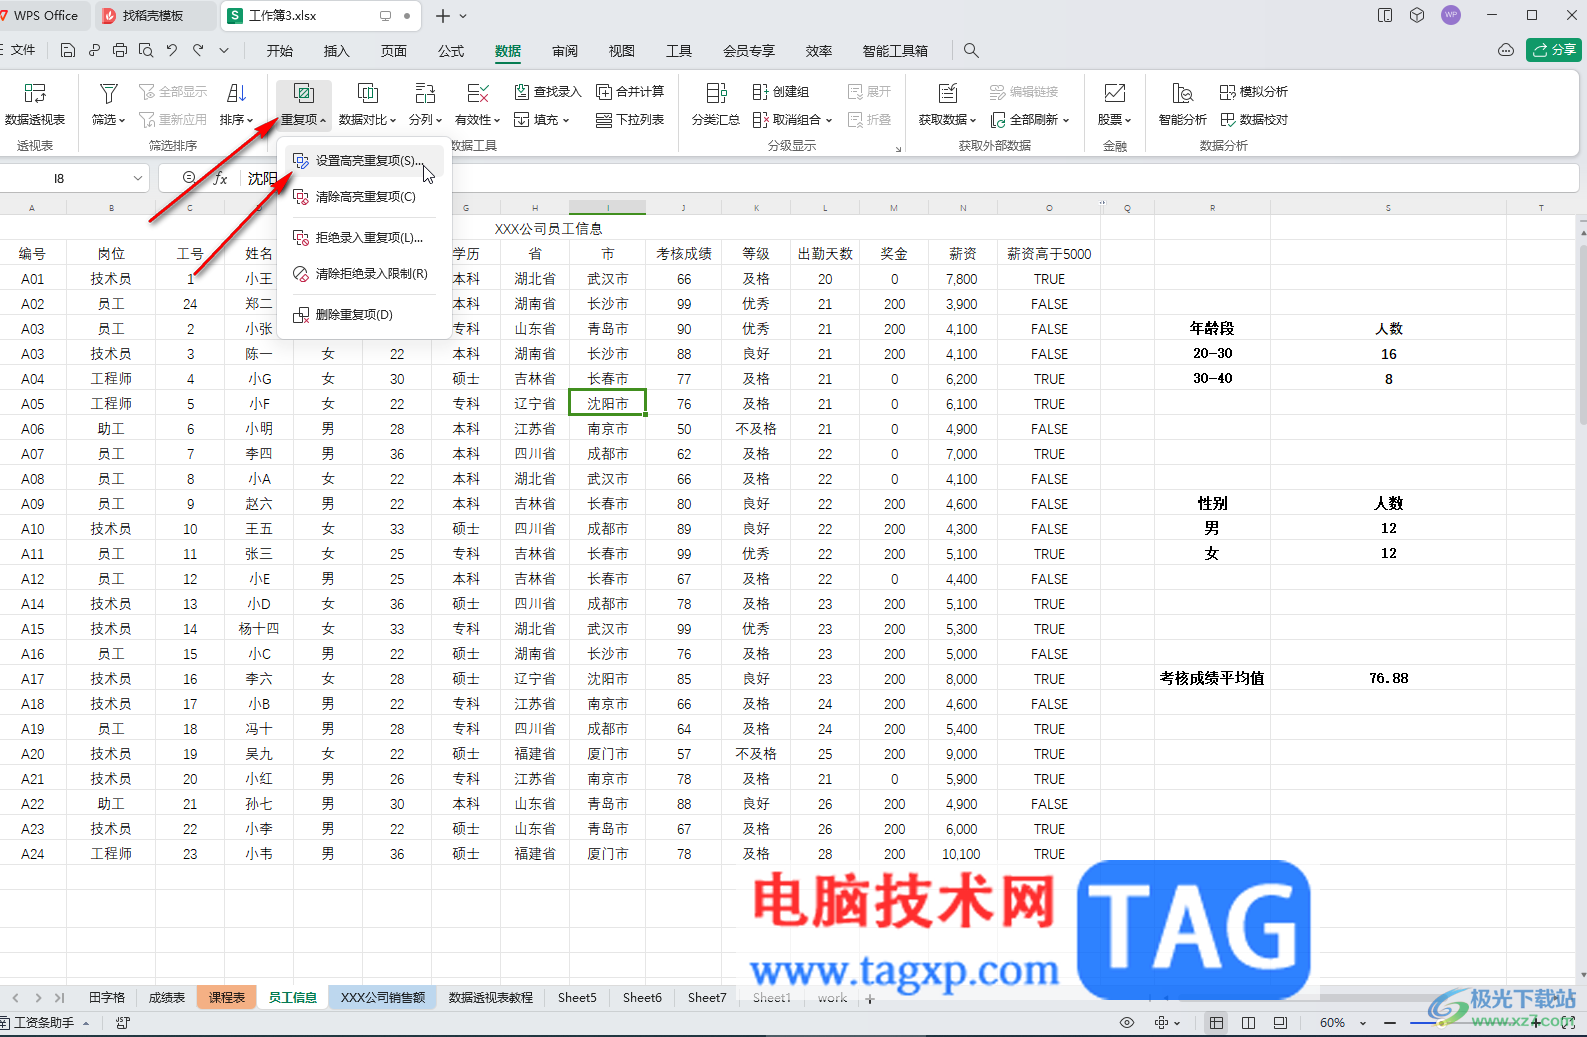Click the 下拉列表 dropdown list icon
The image size is (1587, 1037).
[x=604, y=120]
